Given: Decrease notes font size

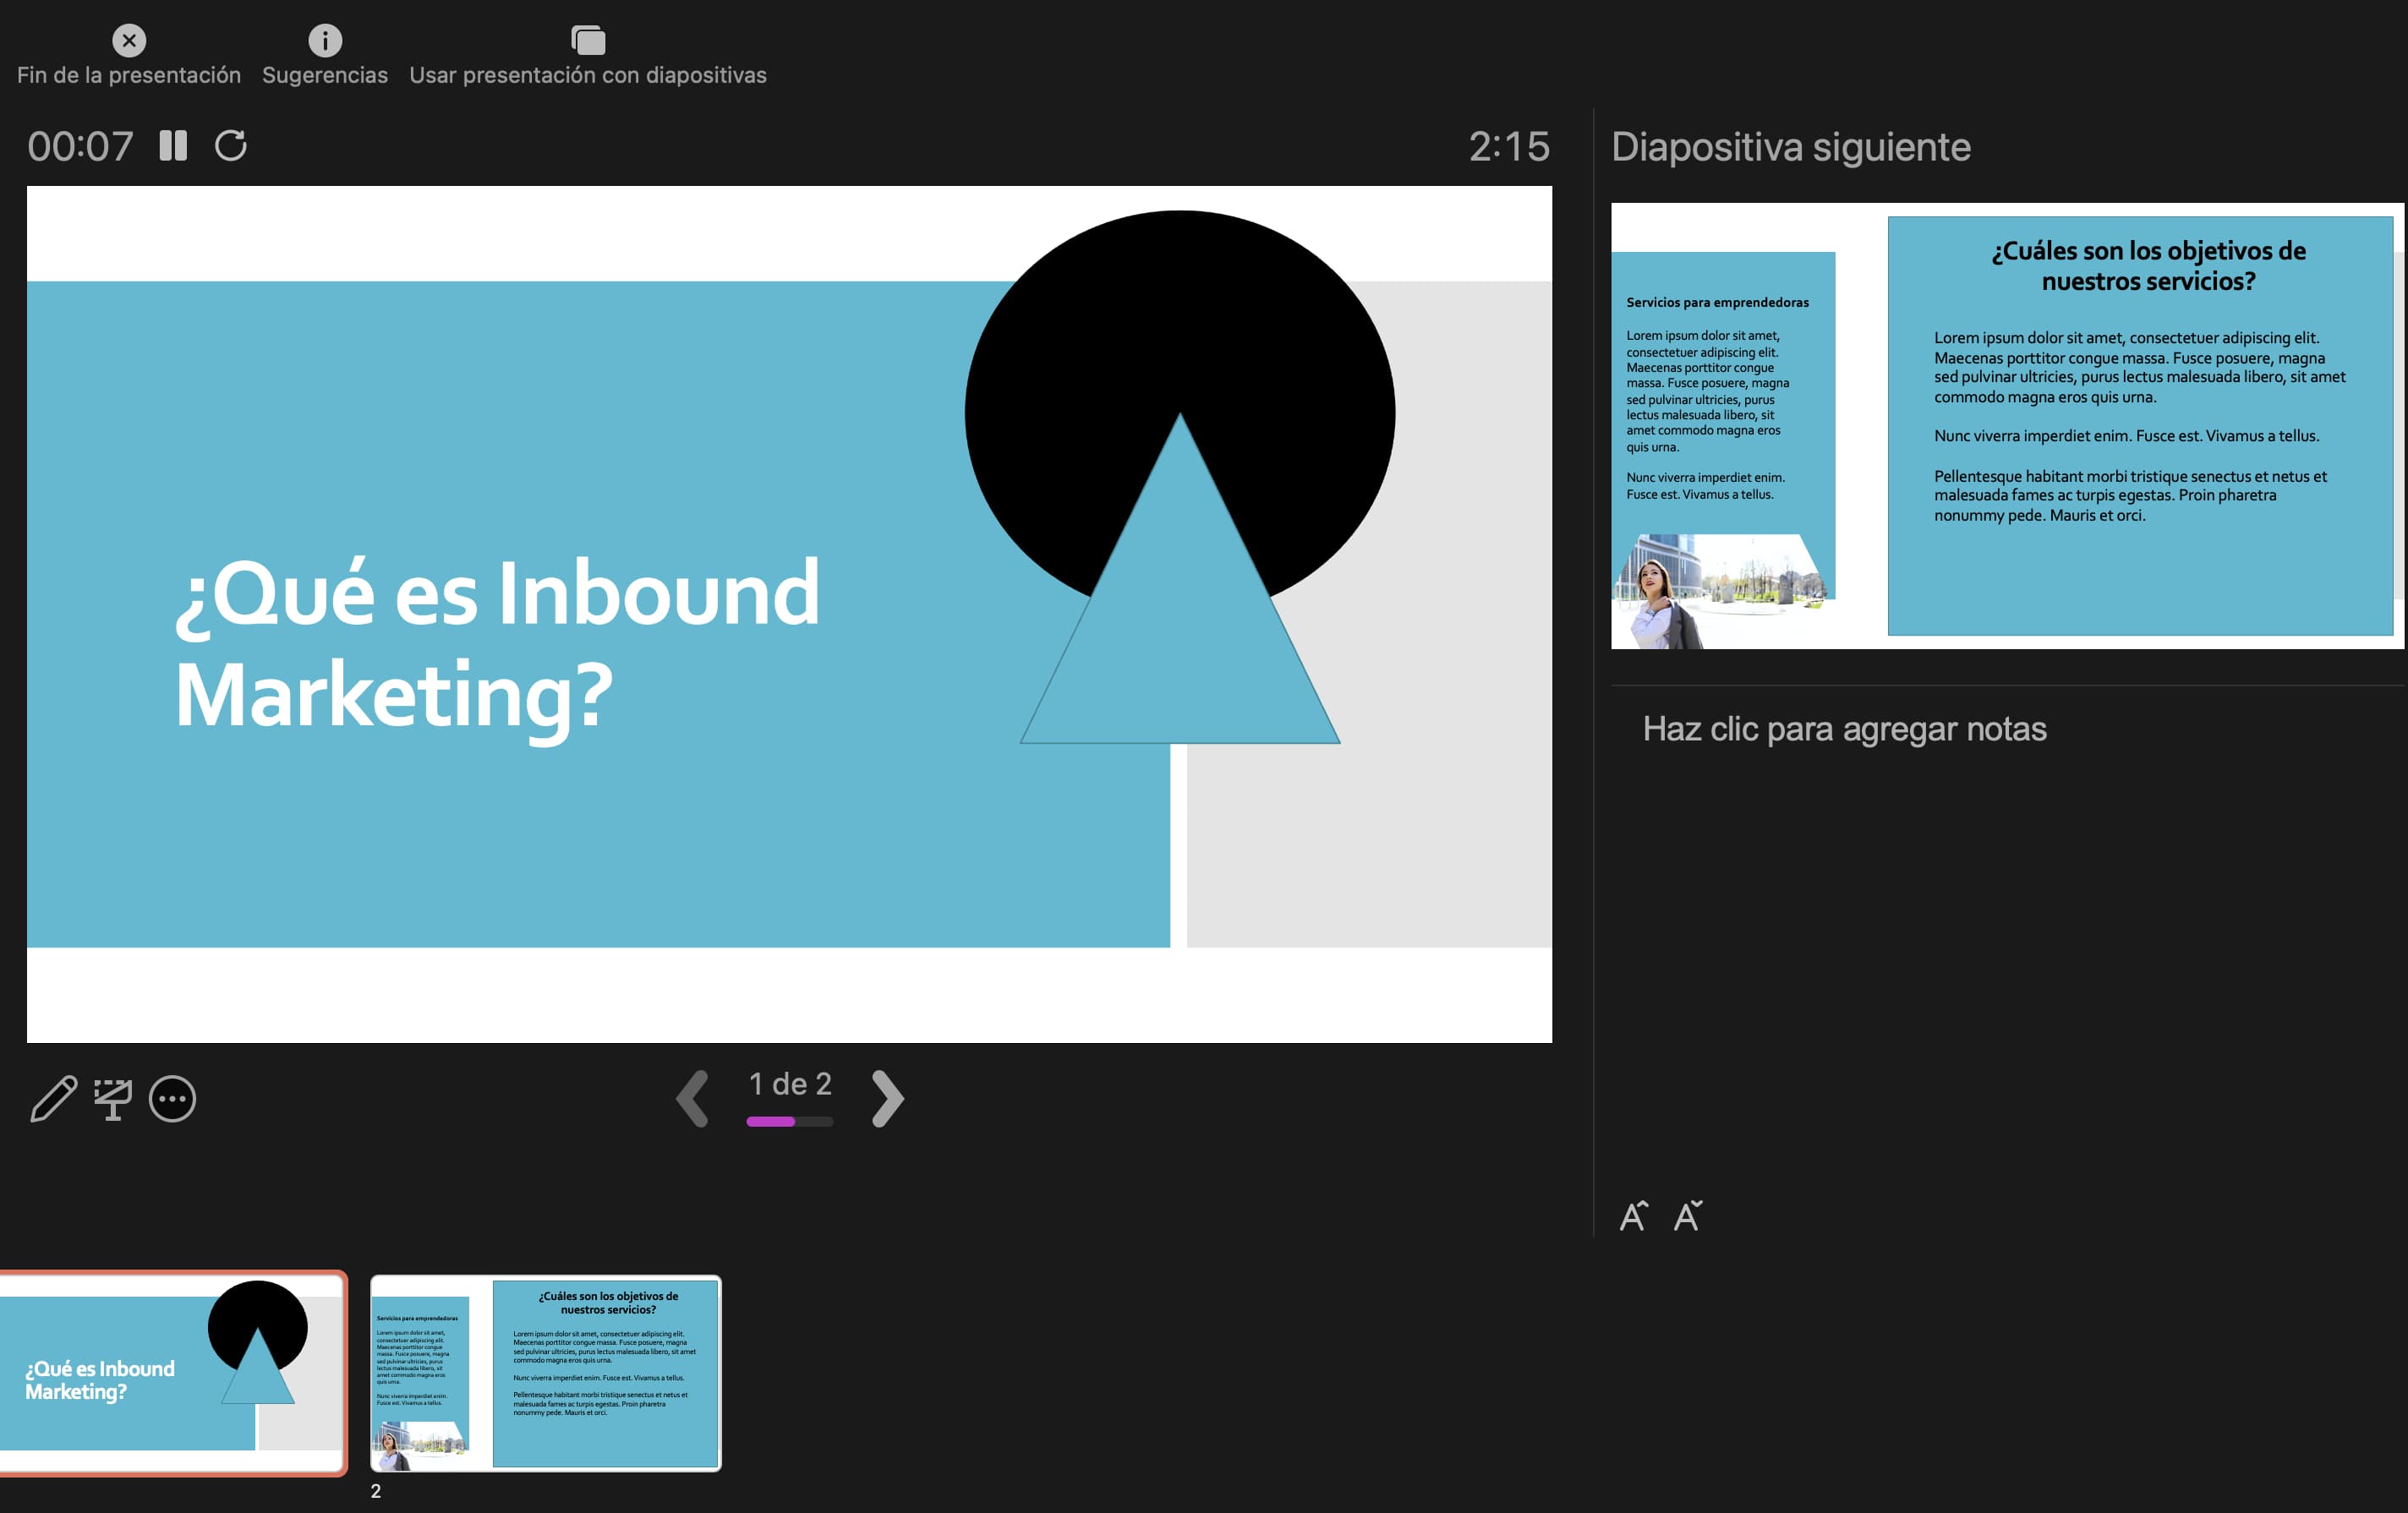Looking at the screenshot, I should click(1688, 1215).
